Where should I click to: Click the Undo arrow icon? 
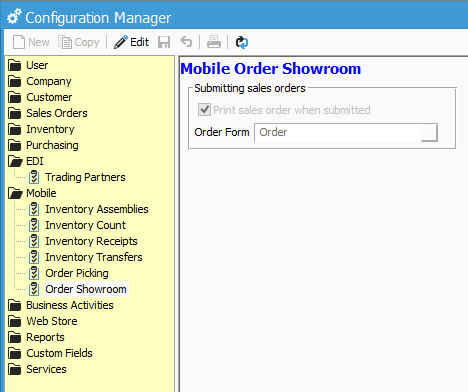pyautogui.click(x=186, y=42)
